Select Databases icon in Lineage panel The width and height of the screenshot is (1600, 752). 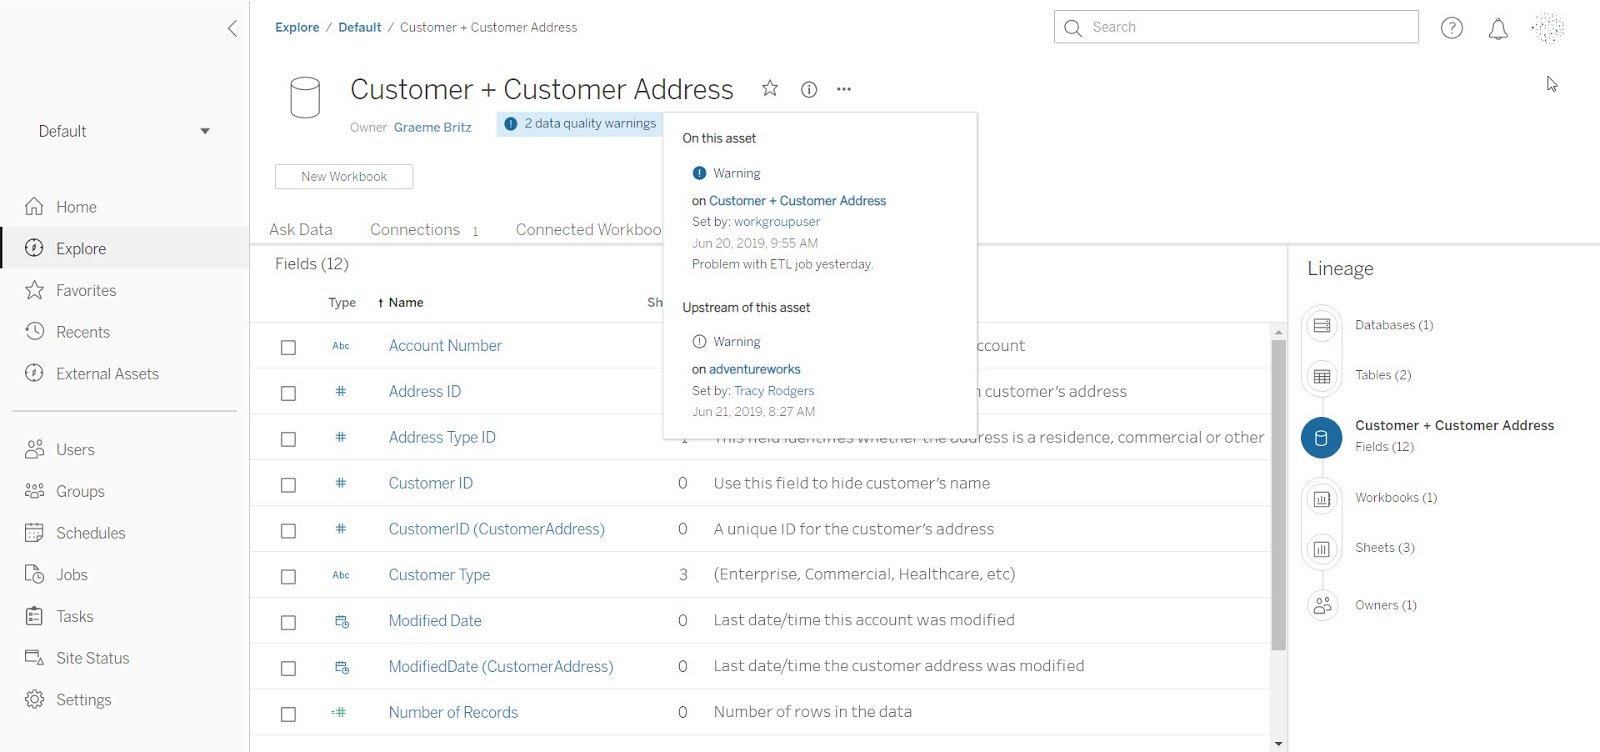pos(1322,325)
